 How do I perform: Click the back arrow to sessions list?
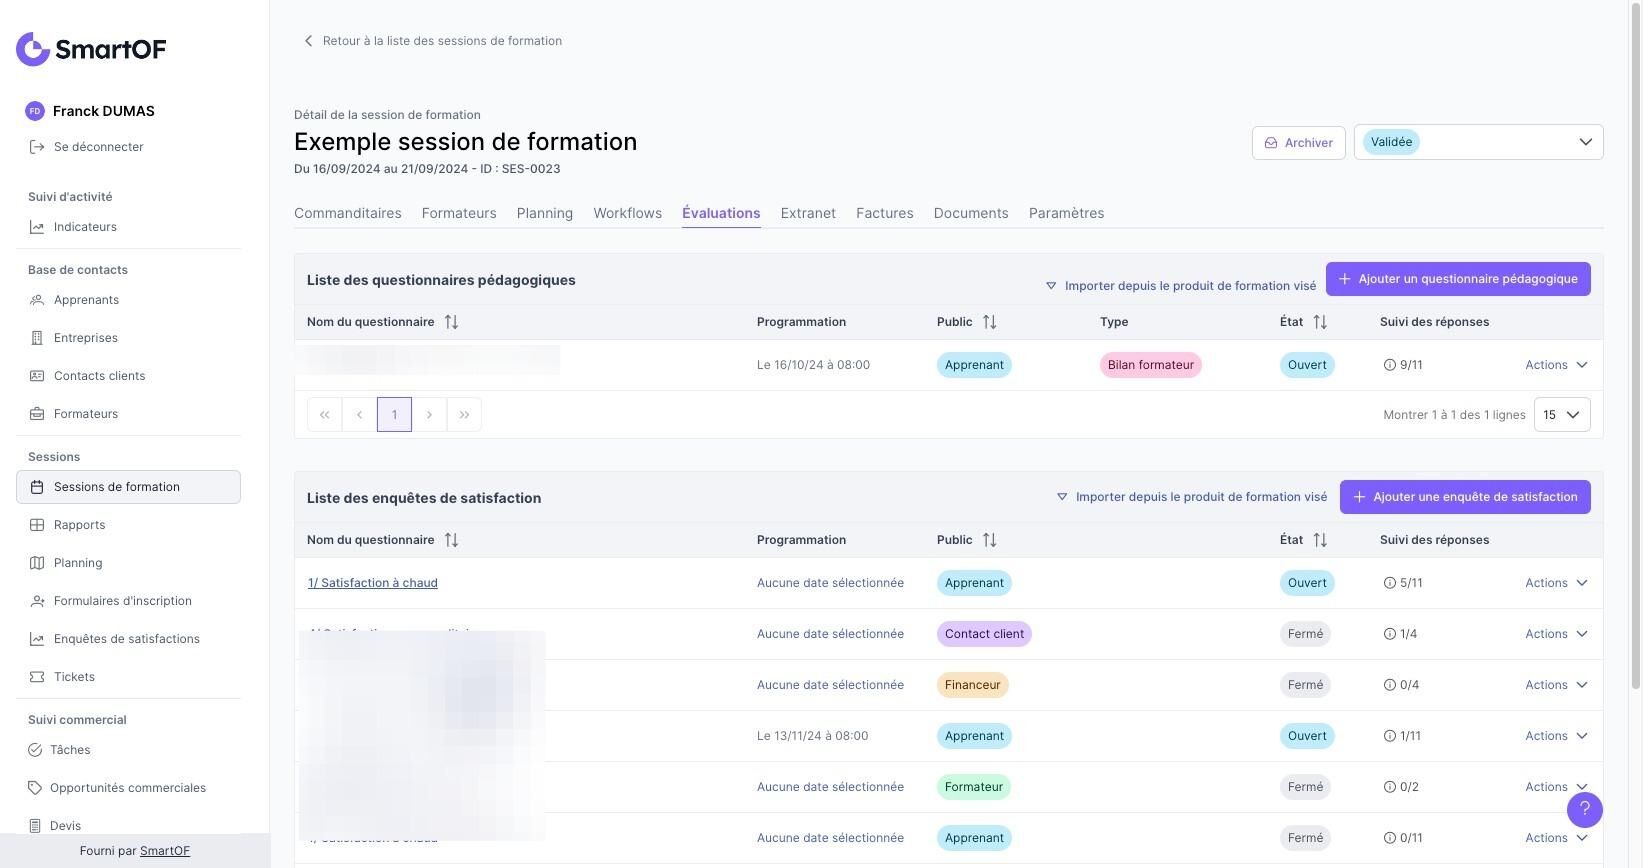[308, 41]
